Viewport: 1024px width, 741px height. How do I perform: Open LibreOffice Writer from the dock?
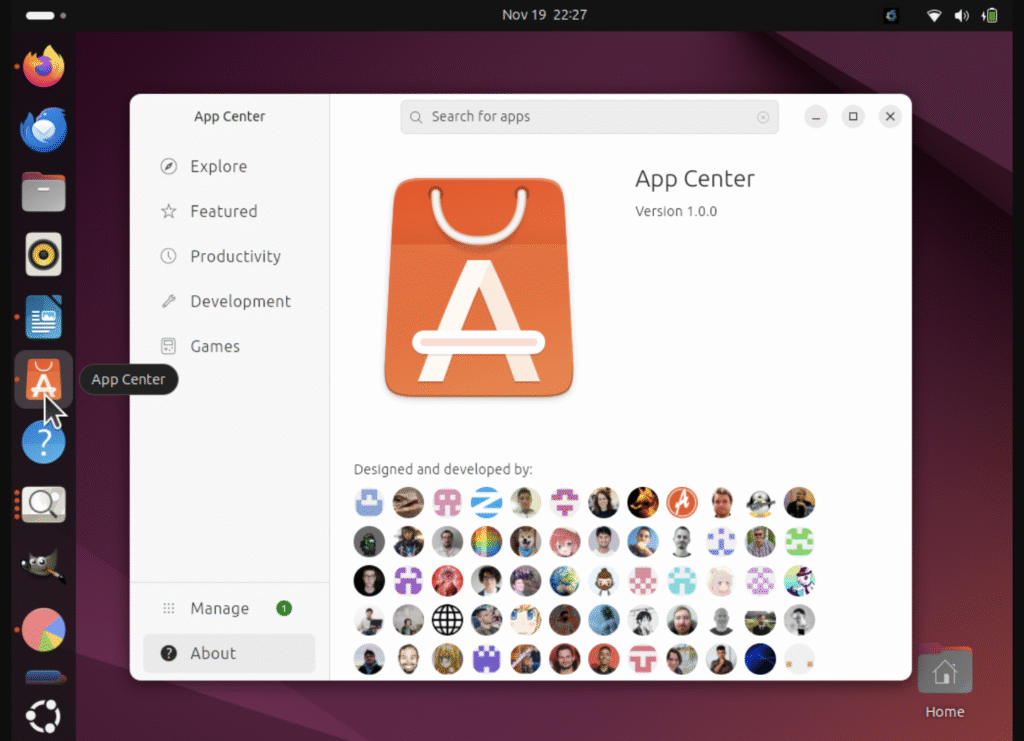click(44, 317)
